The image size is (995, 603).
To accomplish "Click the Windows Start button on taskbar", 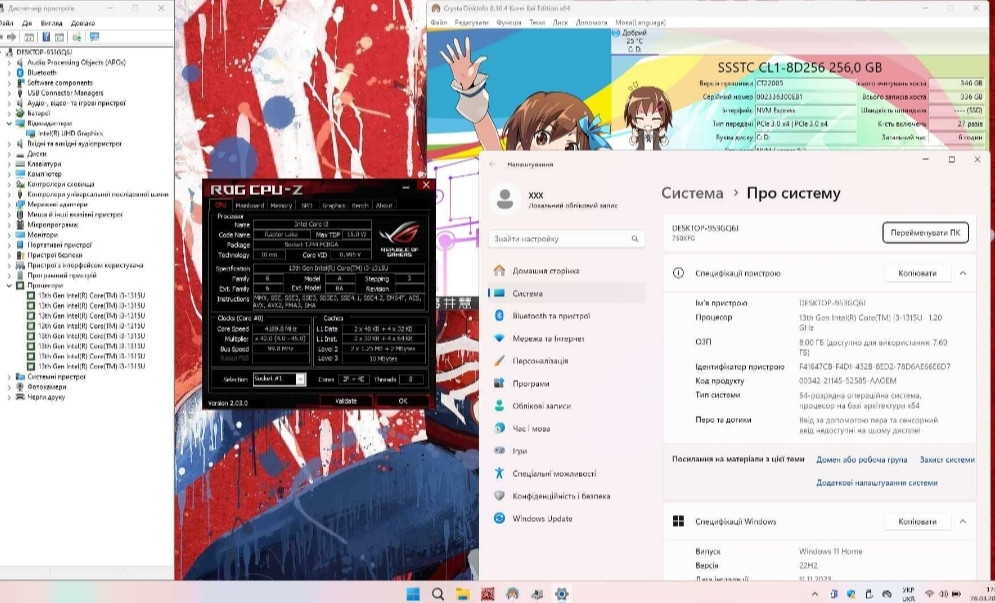I will (x=412, y=594).
